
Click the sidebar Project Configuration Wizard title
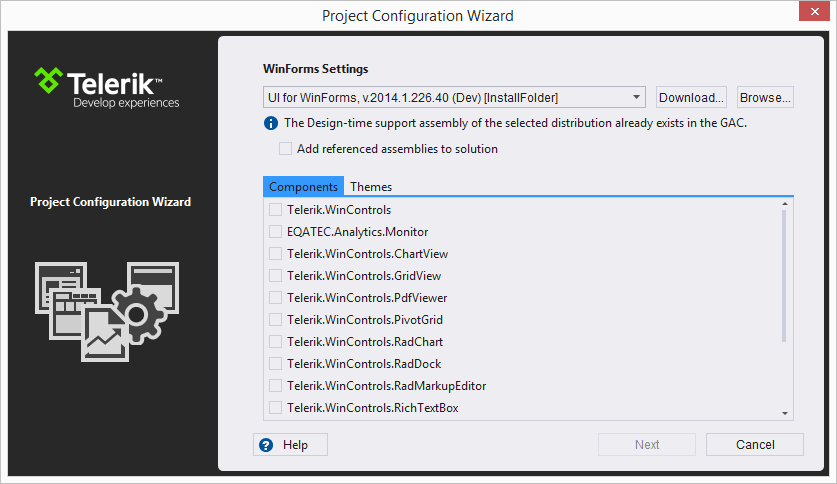coord(110,202)
